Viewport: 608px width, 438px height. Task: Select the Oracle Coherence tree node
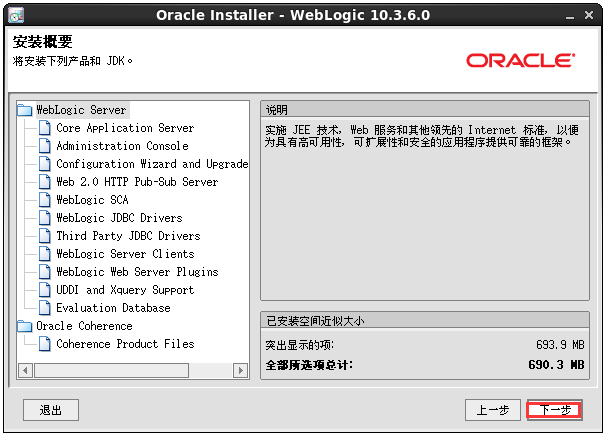click(84, 326)
